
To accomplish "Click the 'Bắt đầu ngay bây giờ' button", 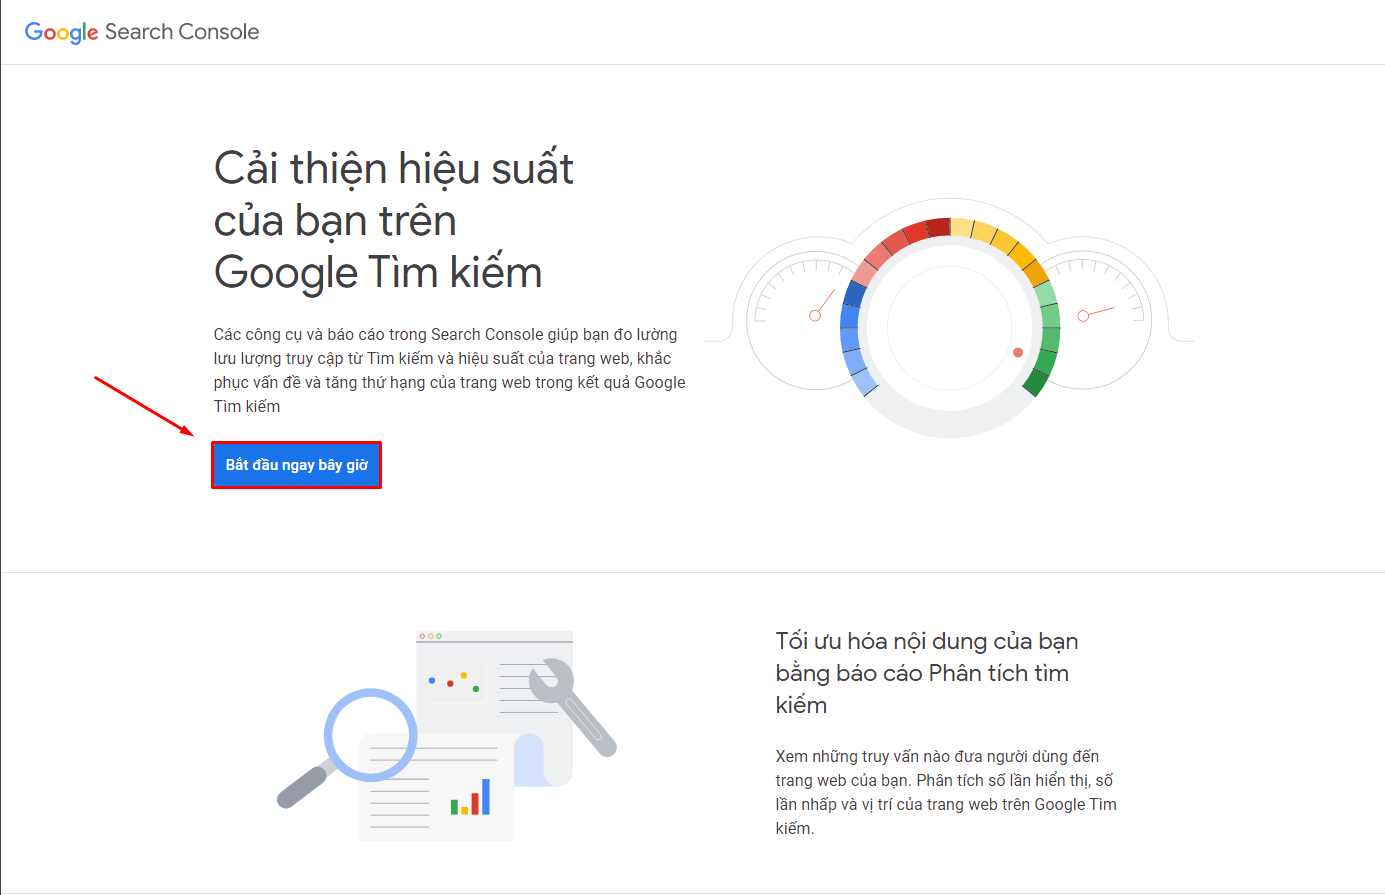I will click(x=295, y=464).
